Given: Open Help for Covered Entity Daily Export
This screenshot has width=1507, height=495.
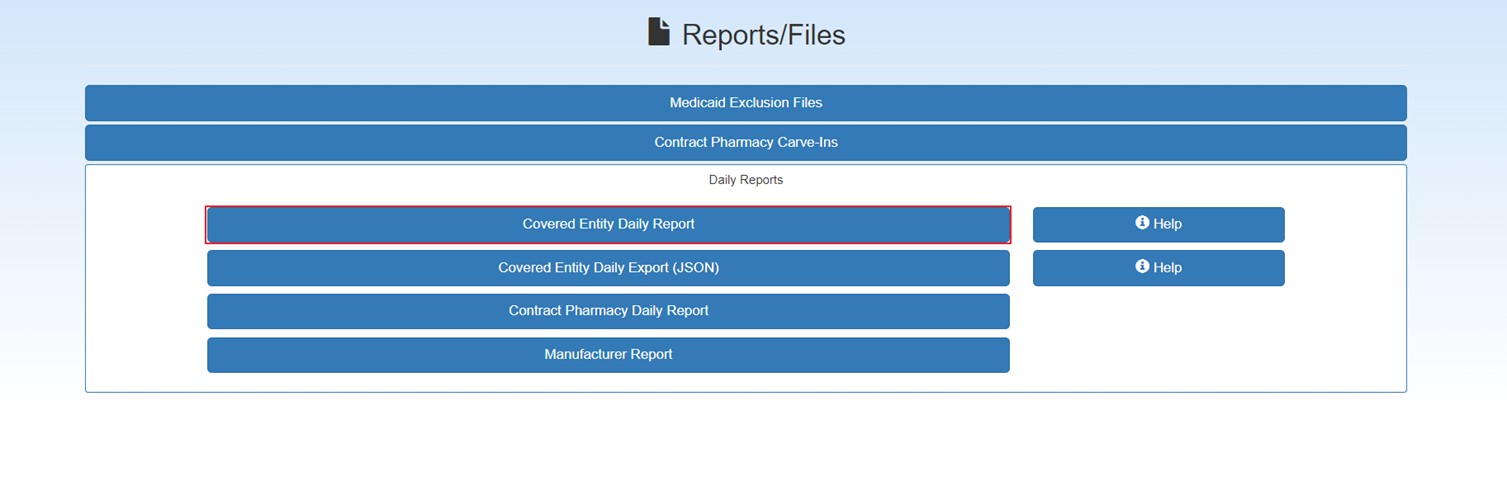Looking at the screenshot, I should (x=1158, y=268).
